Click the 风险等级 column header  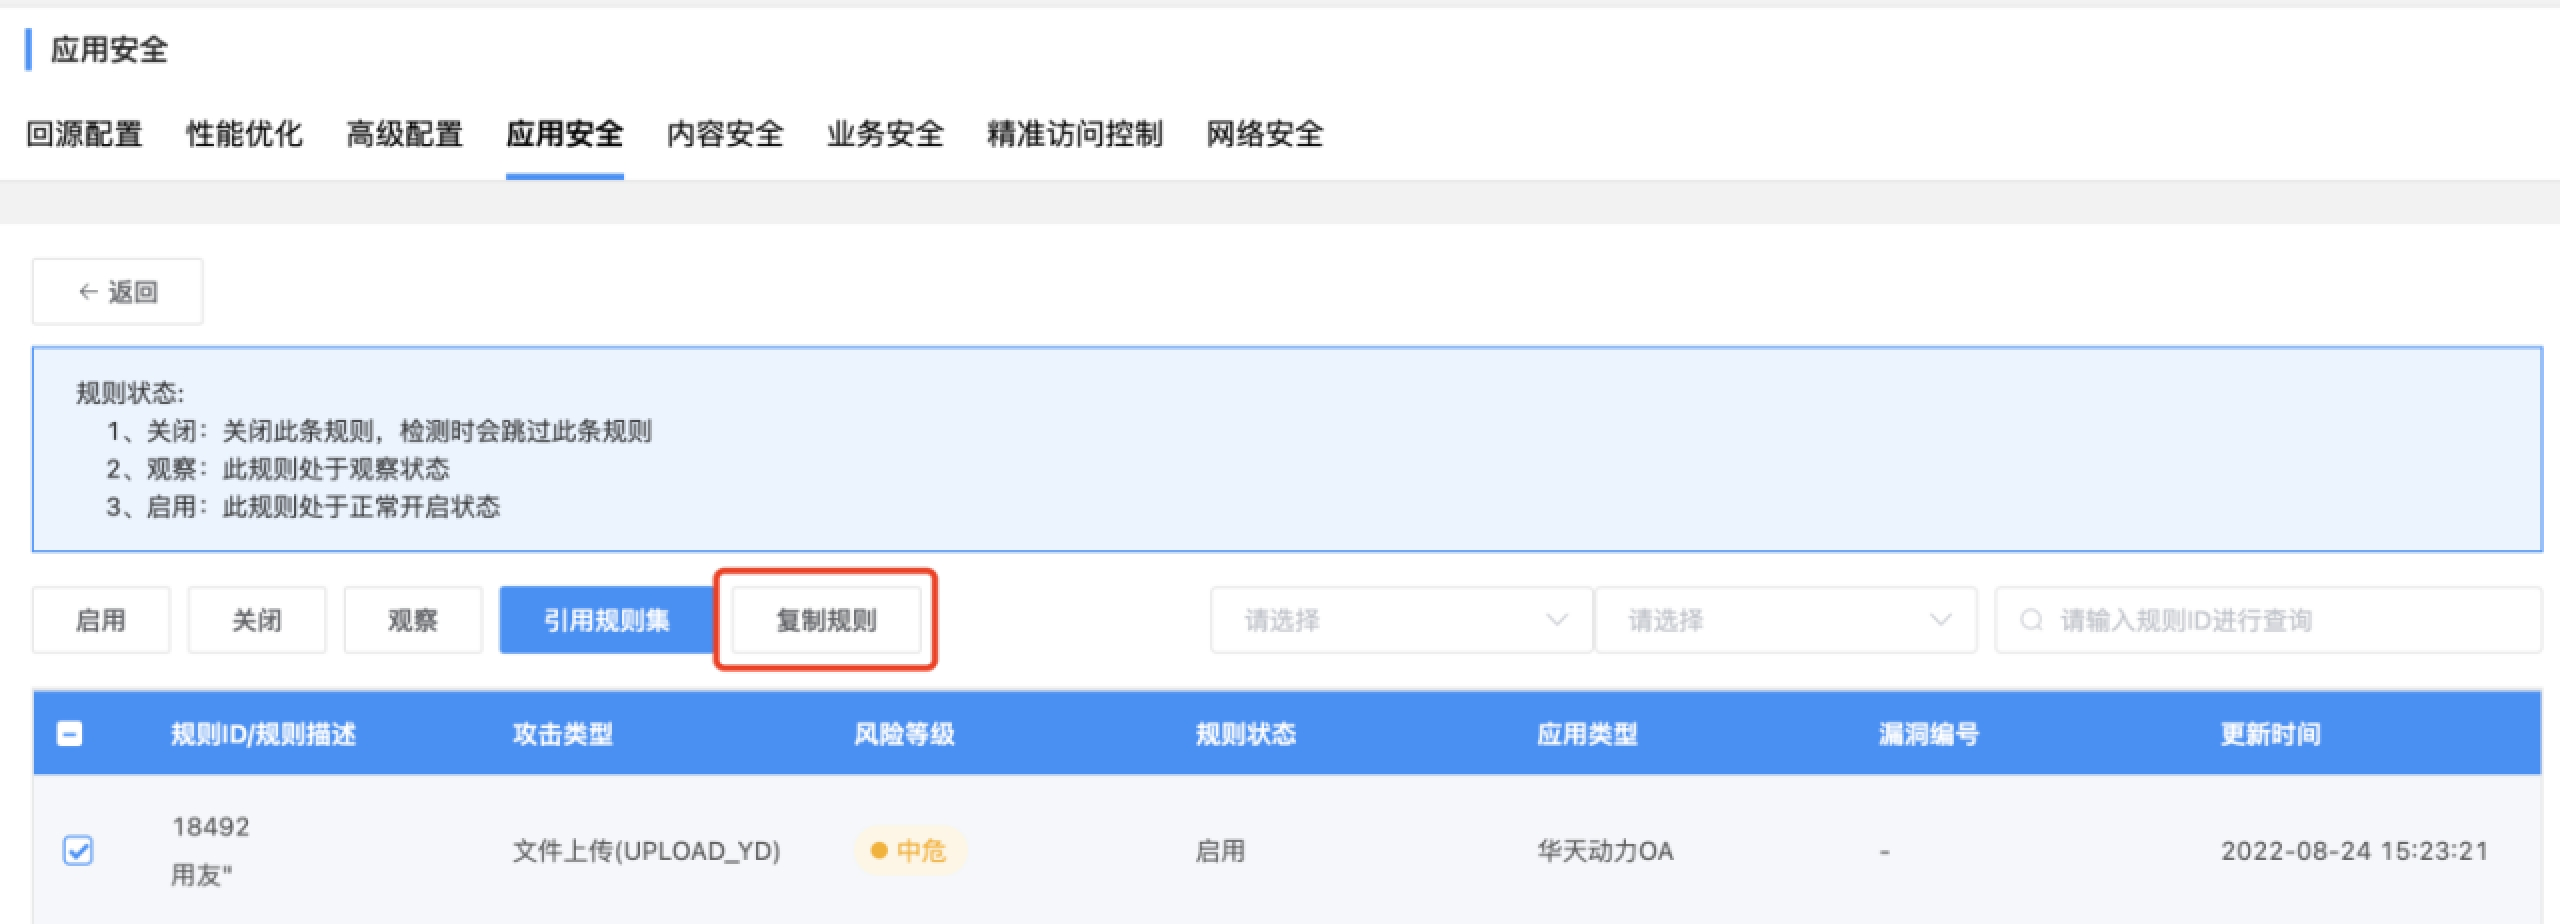coord(904,734)
